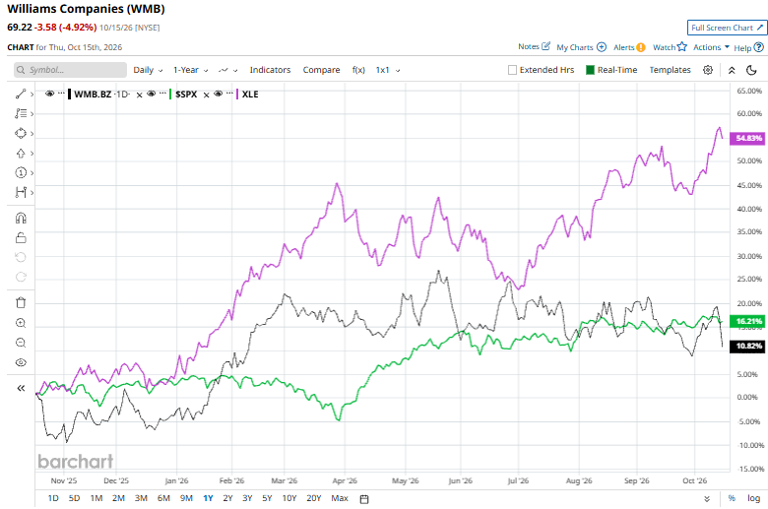Select the shapes drawing tool
The width and height of the screenshot is (768, 509).
pyautogui.click(x=21, y=133)
